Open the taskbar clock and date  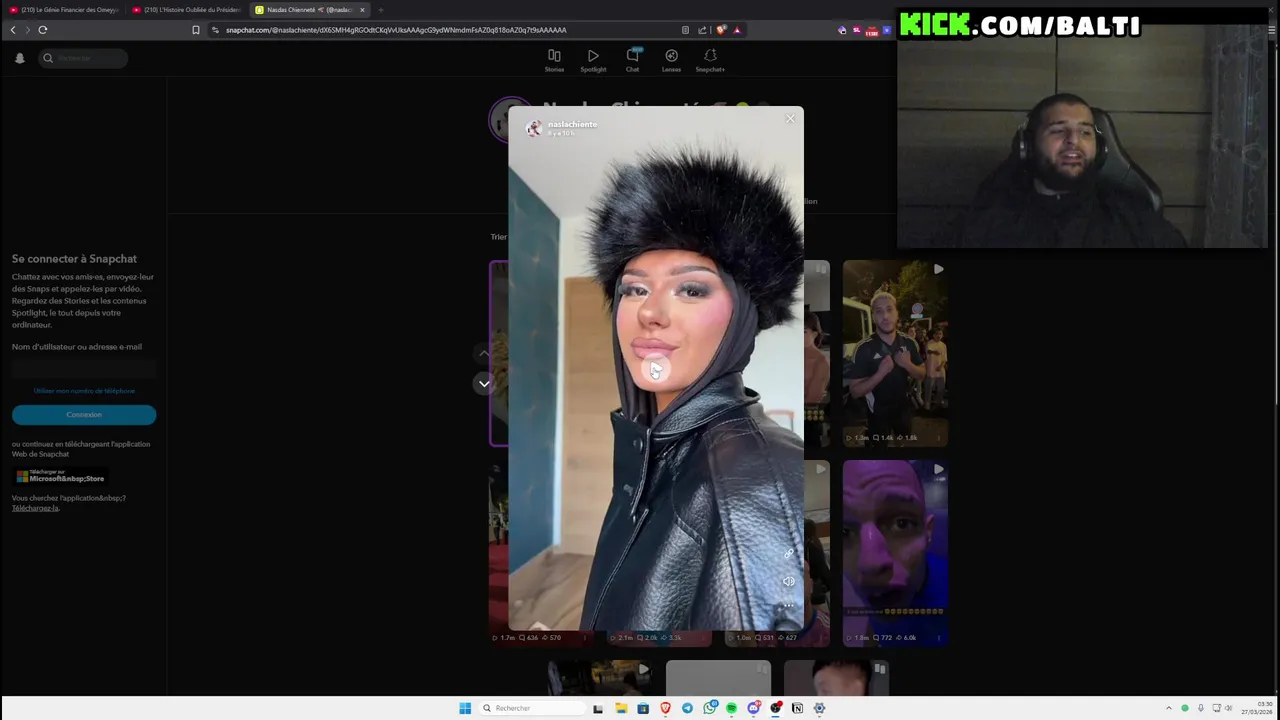[x=1258, y=708]
